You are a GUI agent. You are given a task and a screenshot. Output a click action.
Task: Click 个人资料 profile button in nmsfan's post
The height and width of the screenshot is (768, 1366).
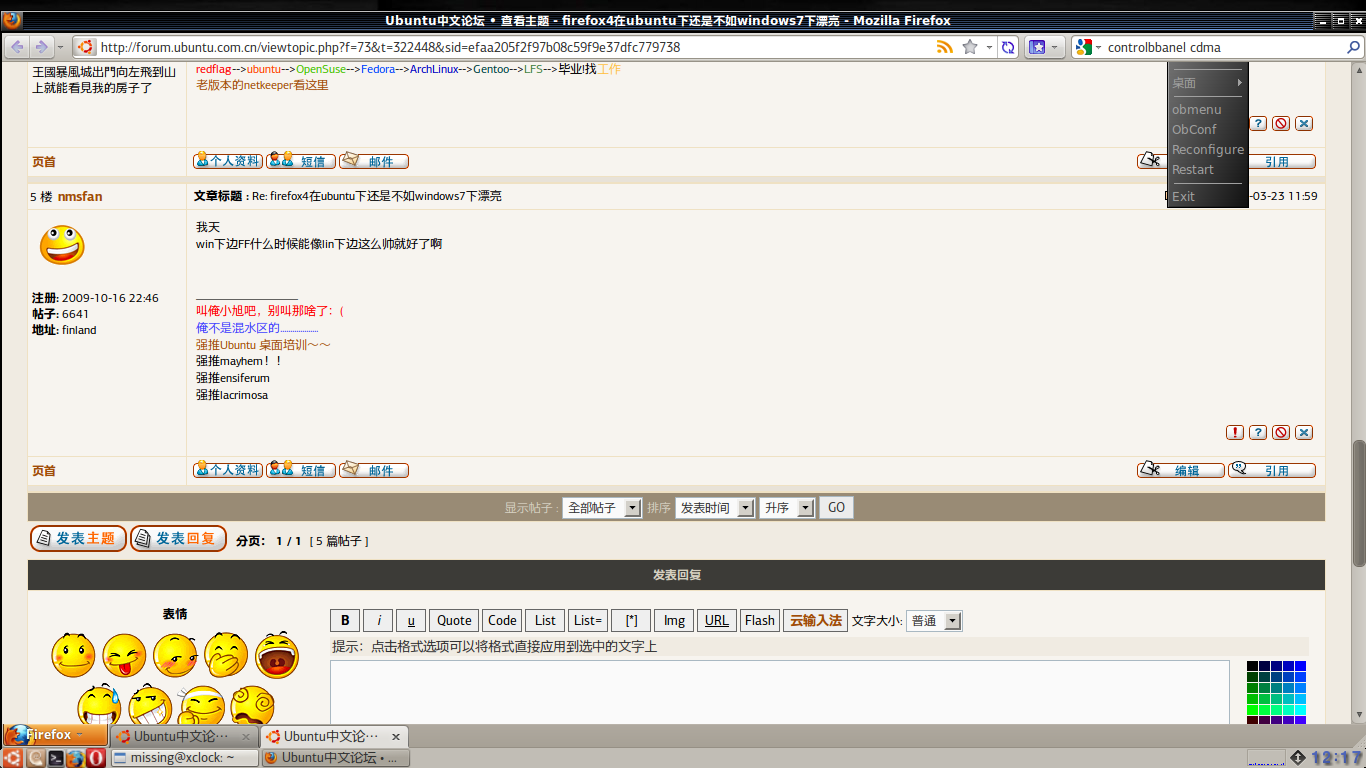(x=228, y=470)
